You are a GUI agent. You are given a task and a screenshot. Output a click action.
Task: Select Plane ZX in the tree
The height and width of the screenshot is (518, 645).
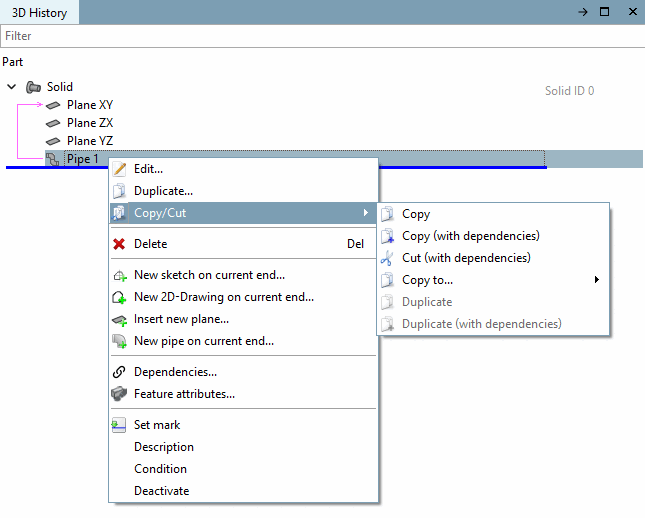pyautogui.click(x=90, y=123)
